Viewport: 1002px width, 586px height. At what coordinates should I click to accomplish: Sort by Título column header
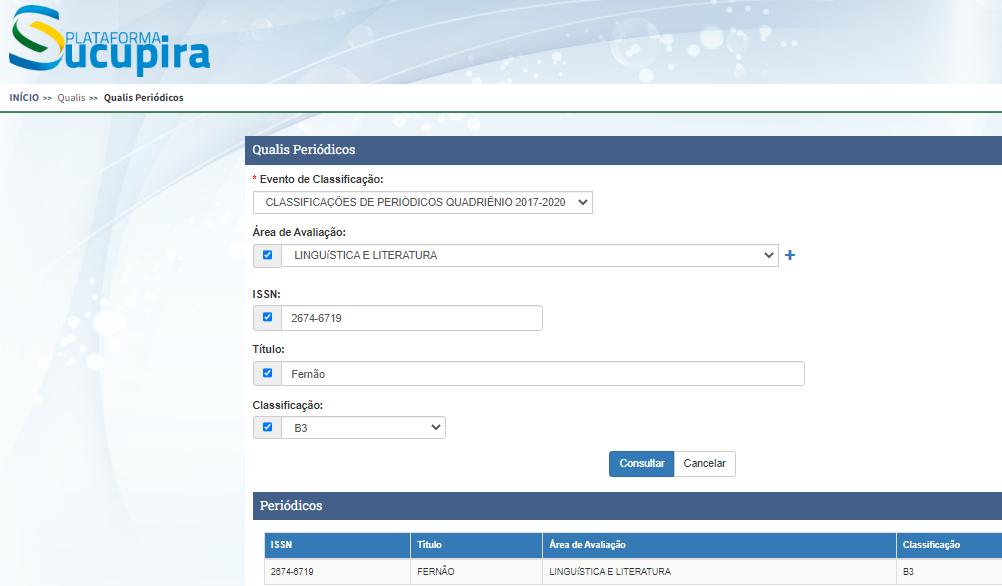pyautogui.click(x=477, y=545)
